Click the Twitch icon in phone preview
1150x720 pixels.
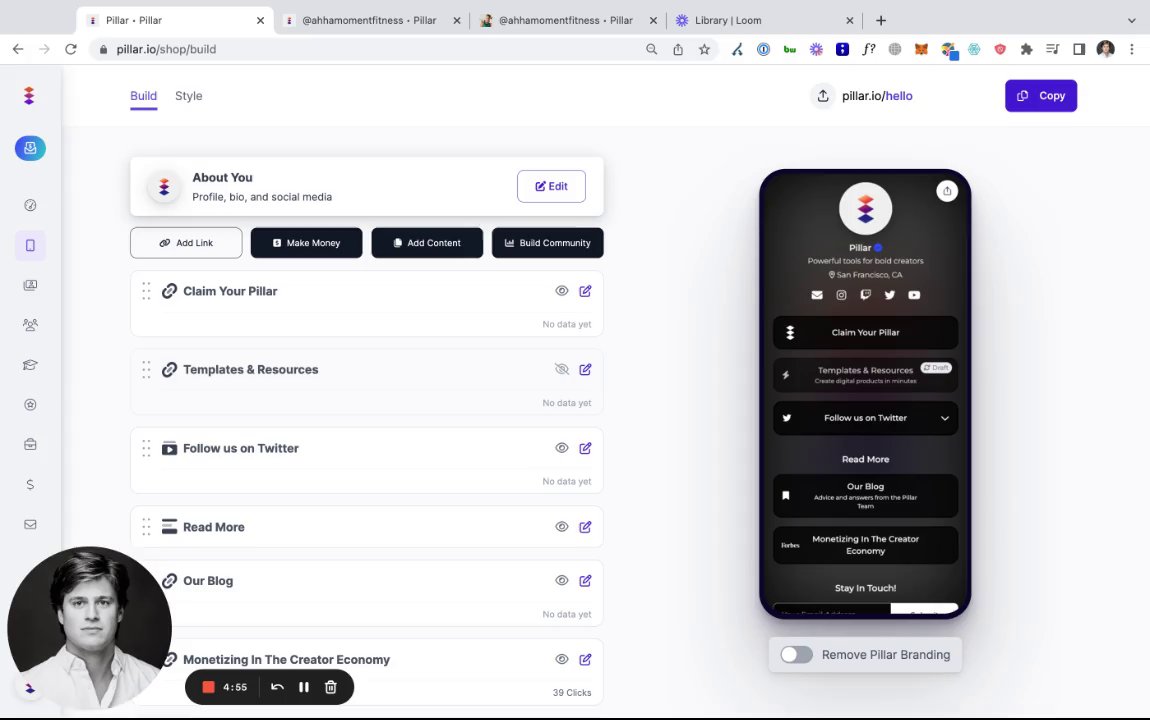pos(865,295)
